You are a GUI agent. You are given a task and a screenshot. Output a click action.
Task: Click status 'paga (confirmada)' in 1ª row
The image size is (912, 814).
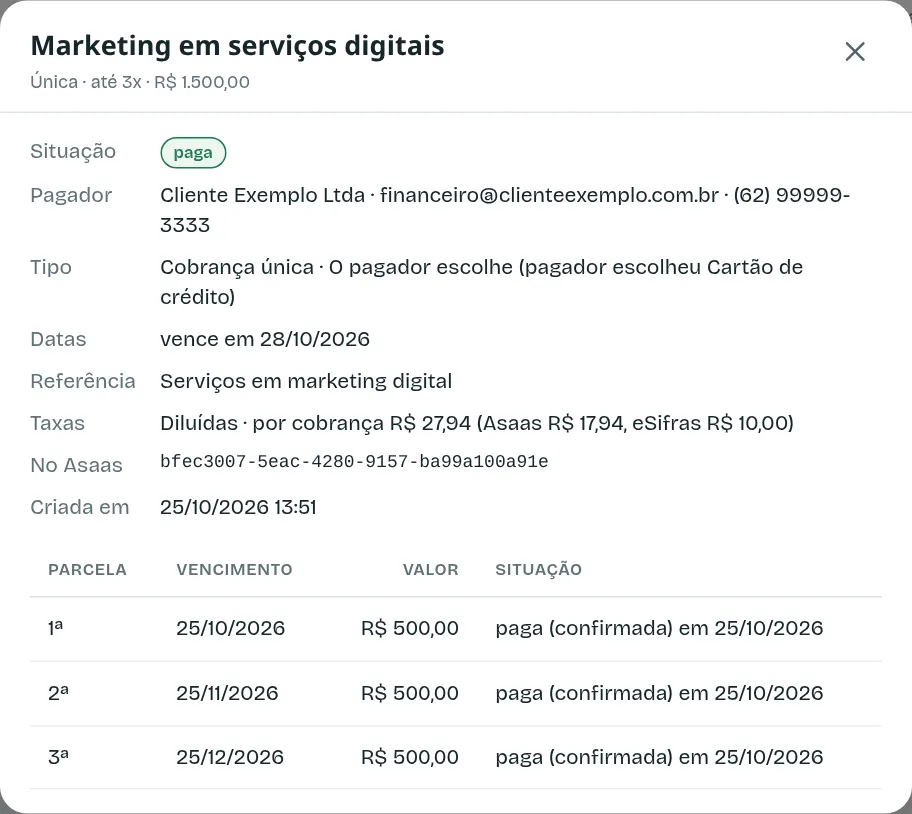click(x=584, y=629)
